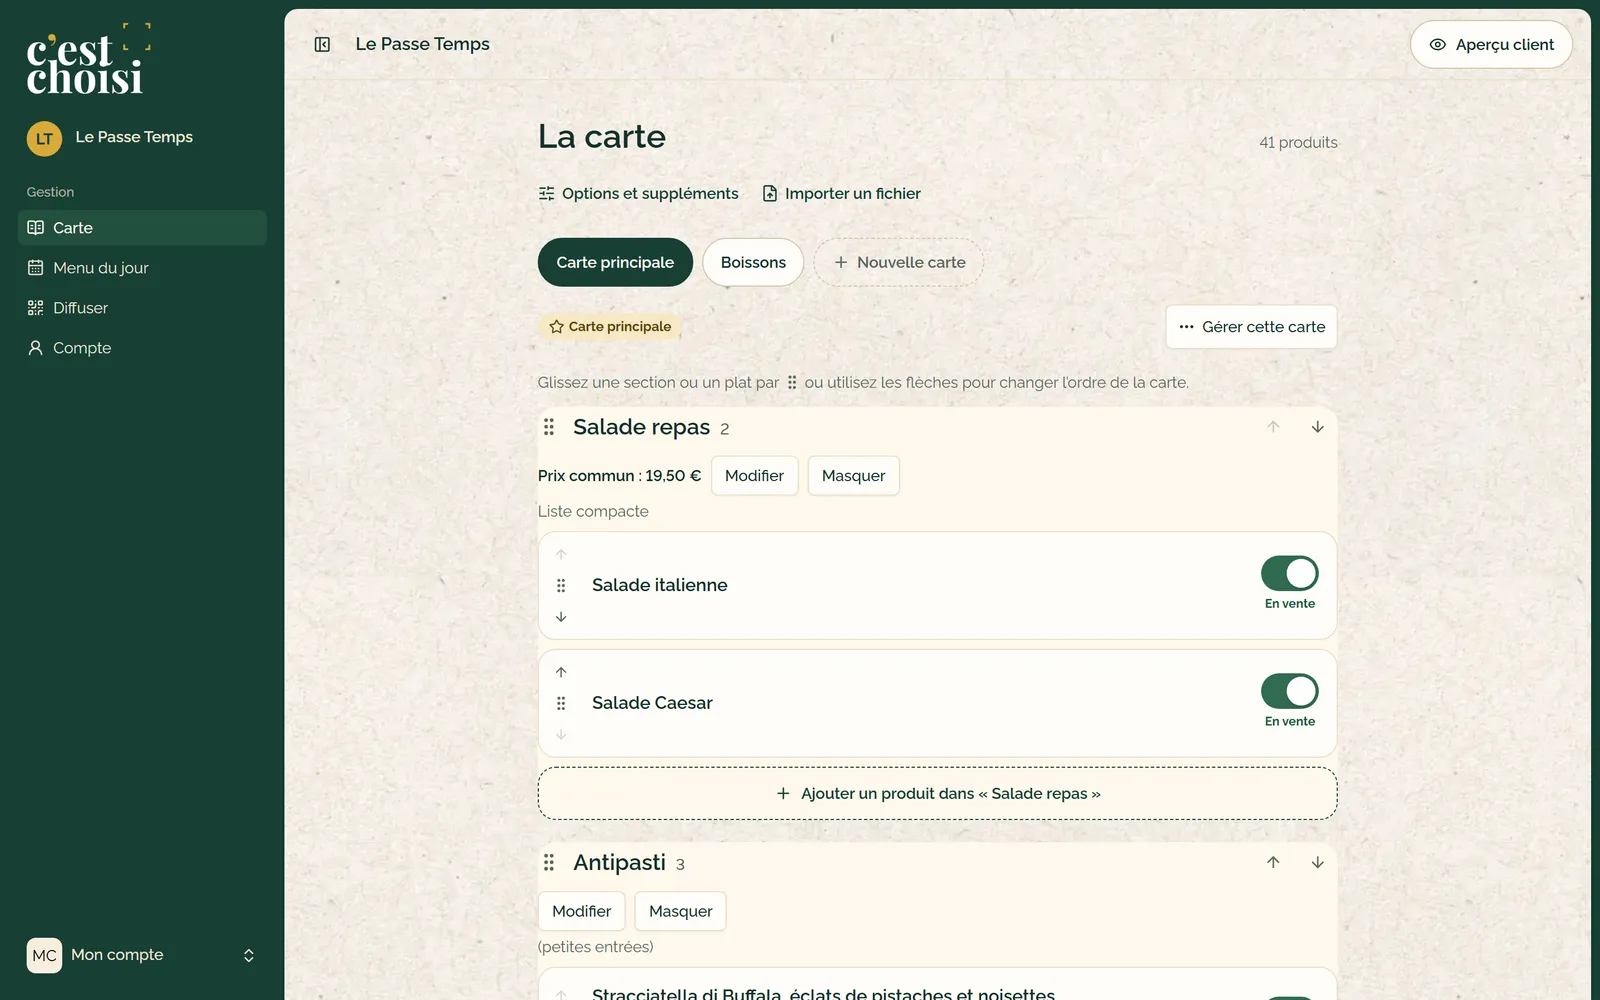Move Salade repas section down arrow
Viewport: 1600px width, 1000px height.
tap(1317, 427)
